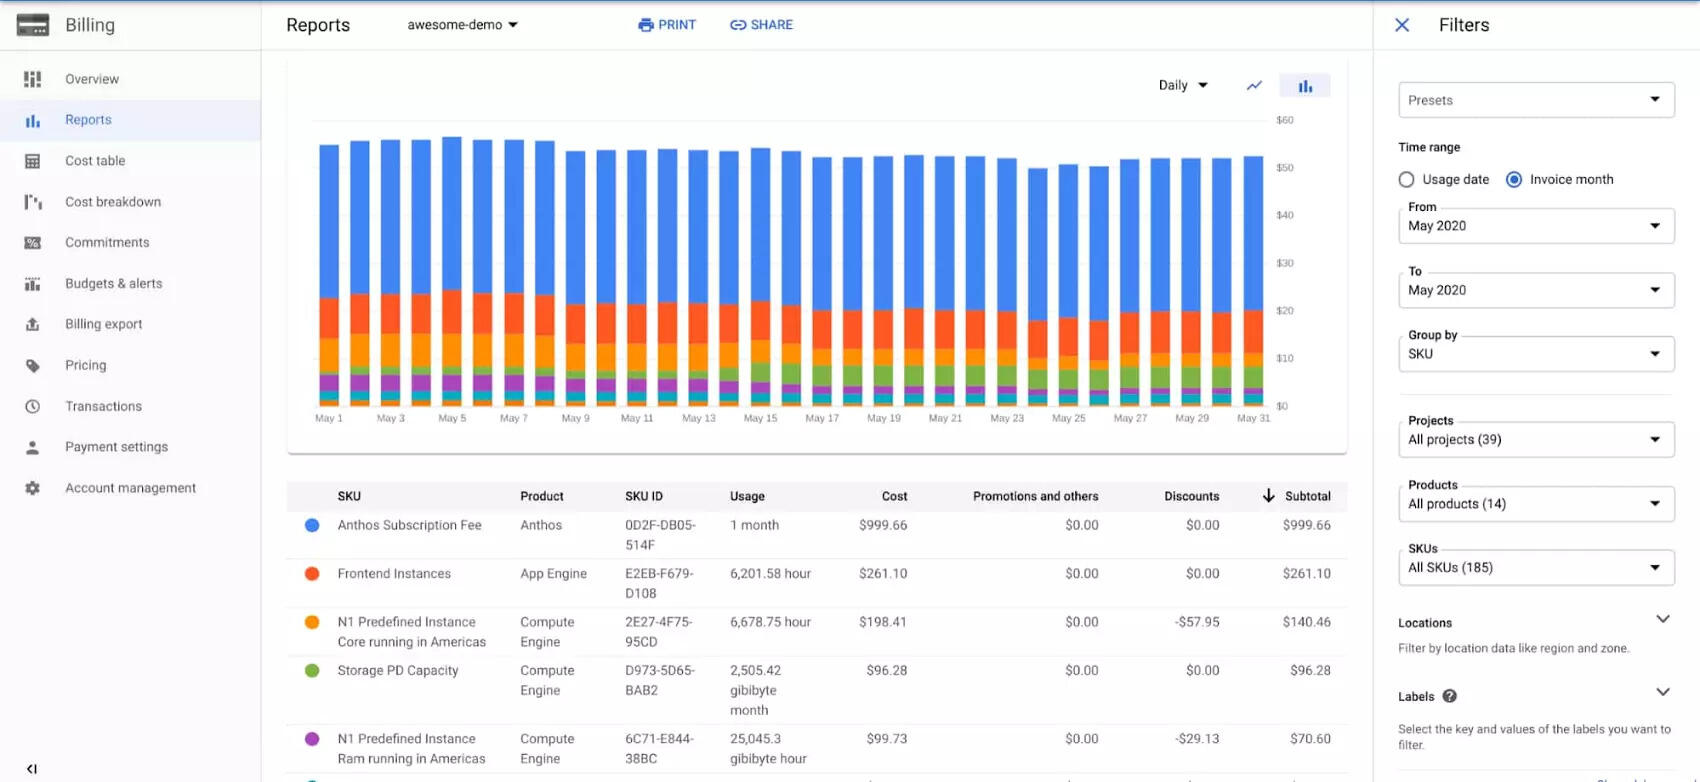Select the Invoice month radio button
The image size is (1700, 782).
[x=1514, y=180]
